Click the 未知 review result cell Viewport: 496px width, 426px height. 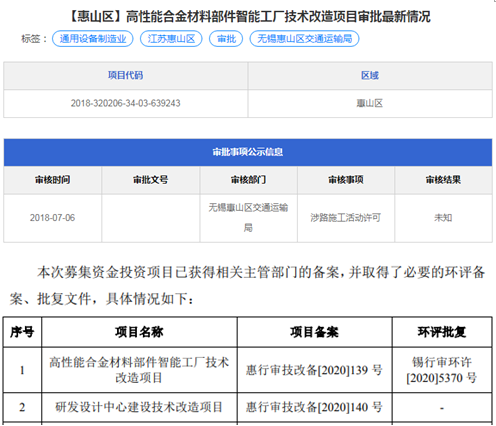443,218
